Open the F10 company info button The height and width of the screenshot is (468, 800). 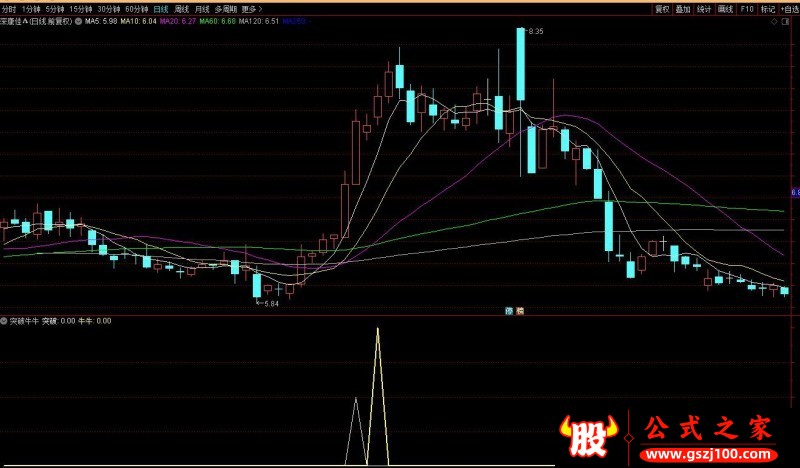pos(747,9)
